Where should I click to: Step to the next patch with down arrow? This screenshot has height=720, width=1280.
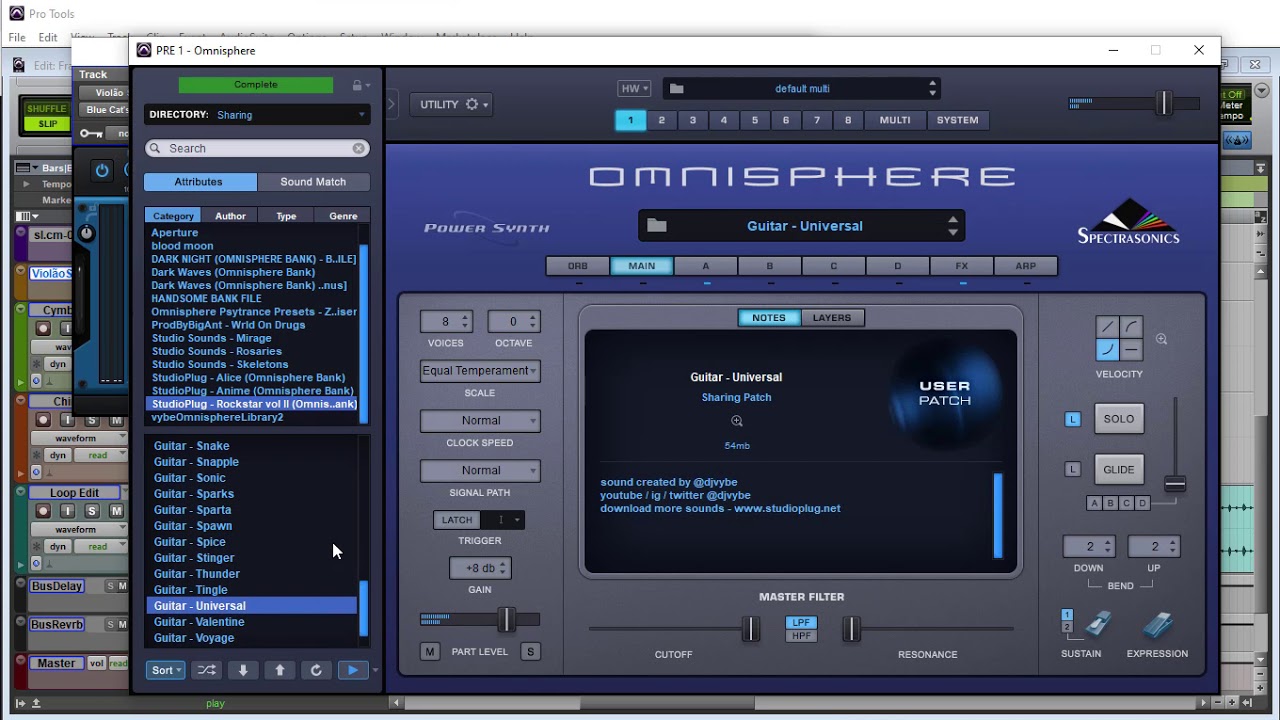(x=243, y=670)
